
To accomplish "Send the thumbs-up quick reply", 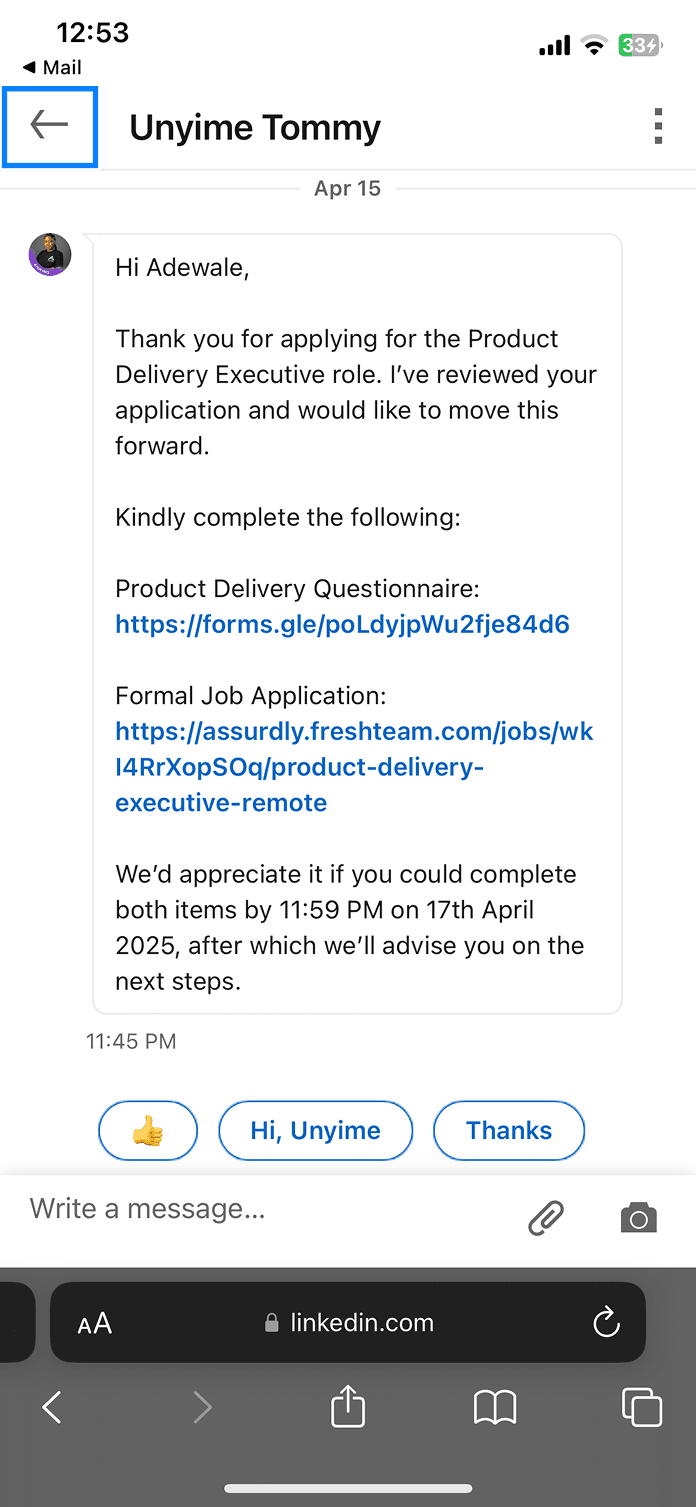I will (148, 1131).
